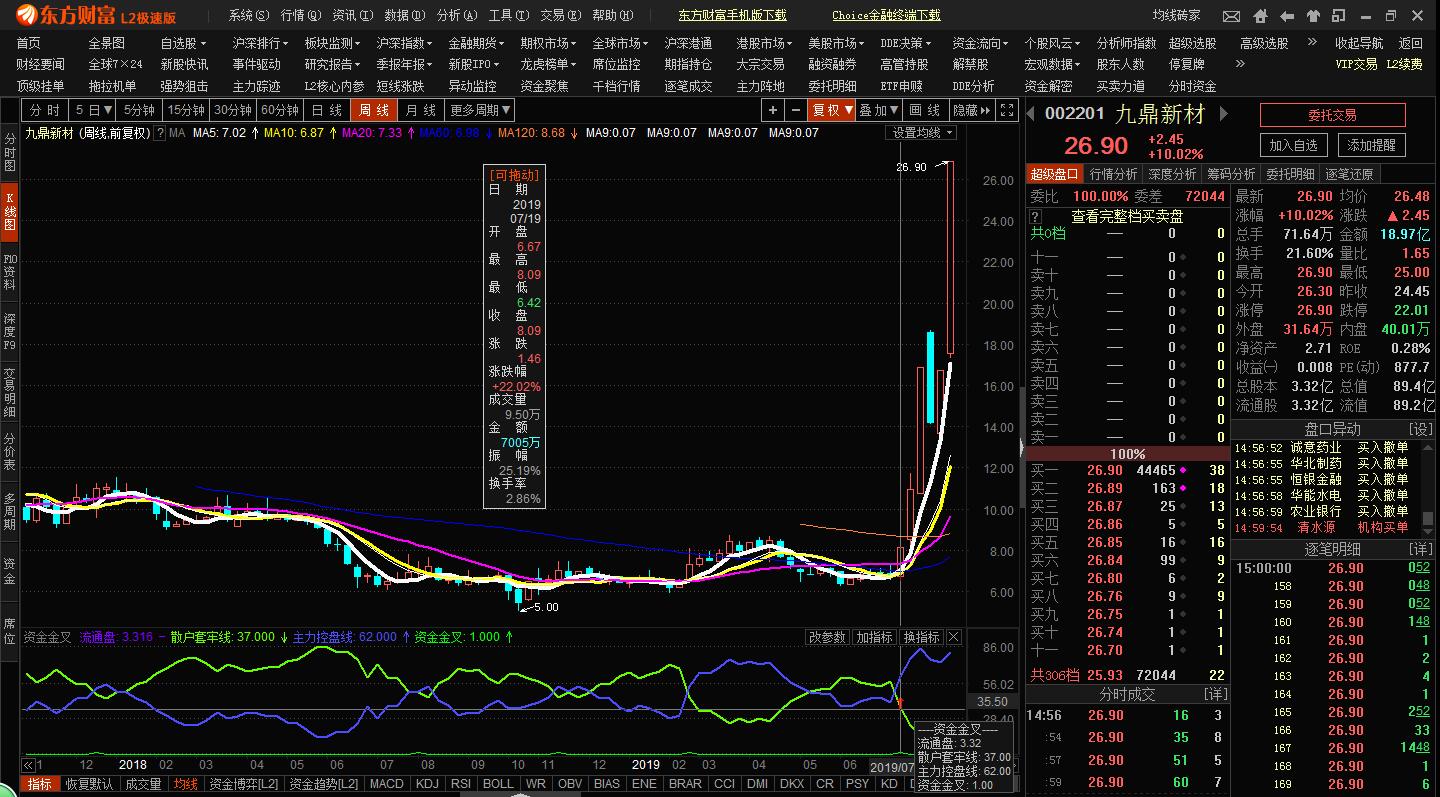Click Choice金融终端下载 link
Viewport: 1440px width, 797px height.
[886, 15]
